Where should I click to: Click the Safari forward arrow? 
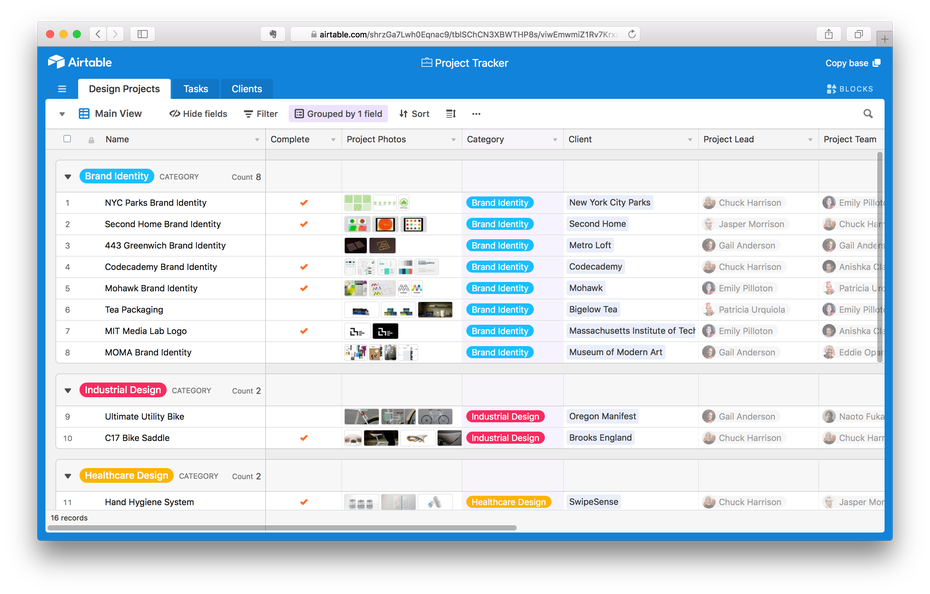116,34
